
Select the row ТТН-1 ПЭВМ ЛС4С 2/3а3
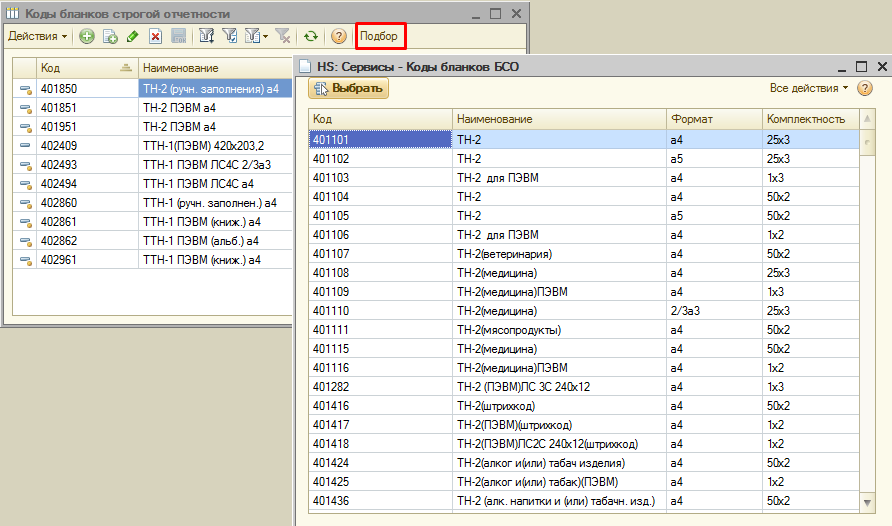click(152, 165)
